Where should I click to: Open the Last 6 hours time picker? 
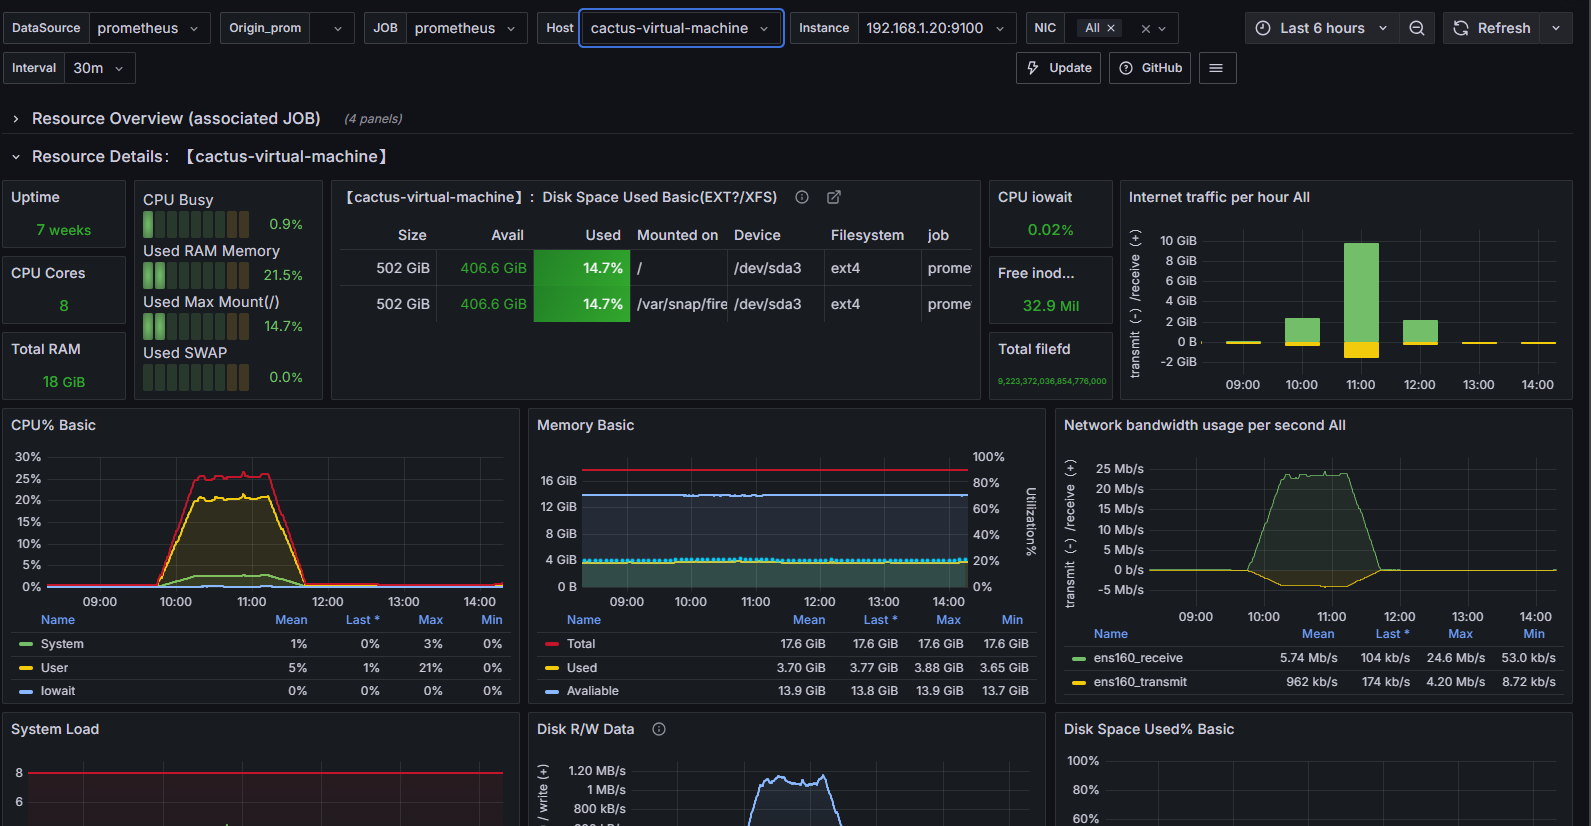[1321, 28]
